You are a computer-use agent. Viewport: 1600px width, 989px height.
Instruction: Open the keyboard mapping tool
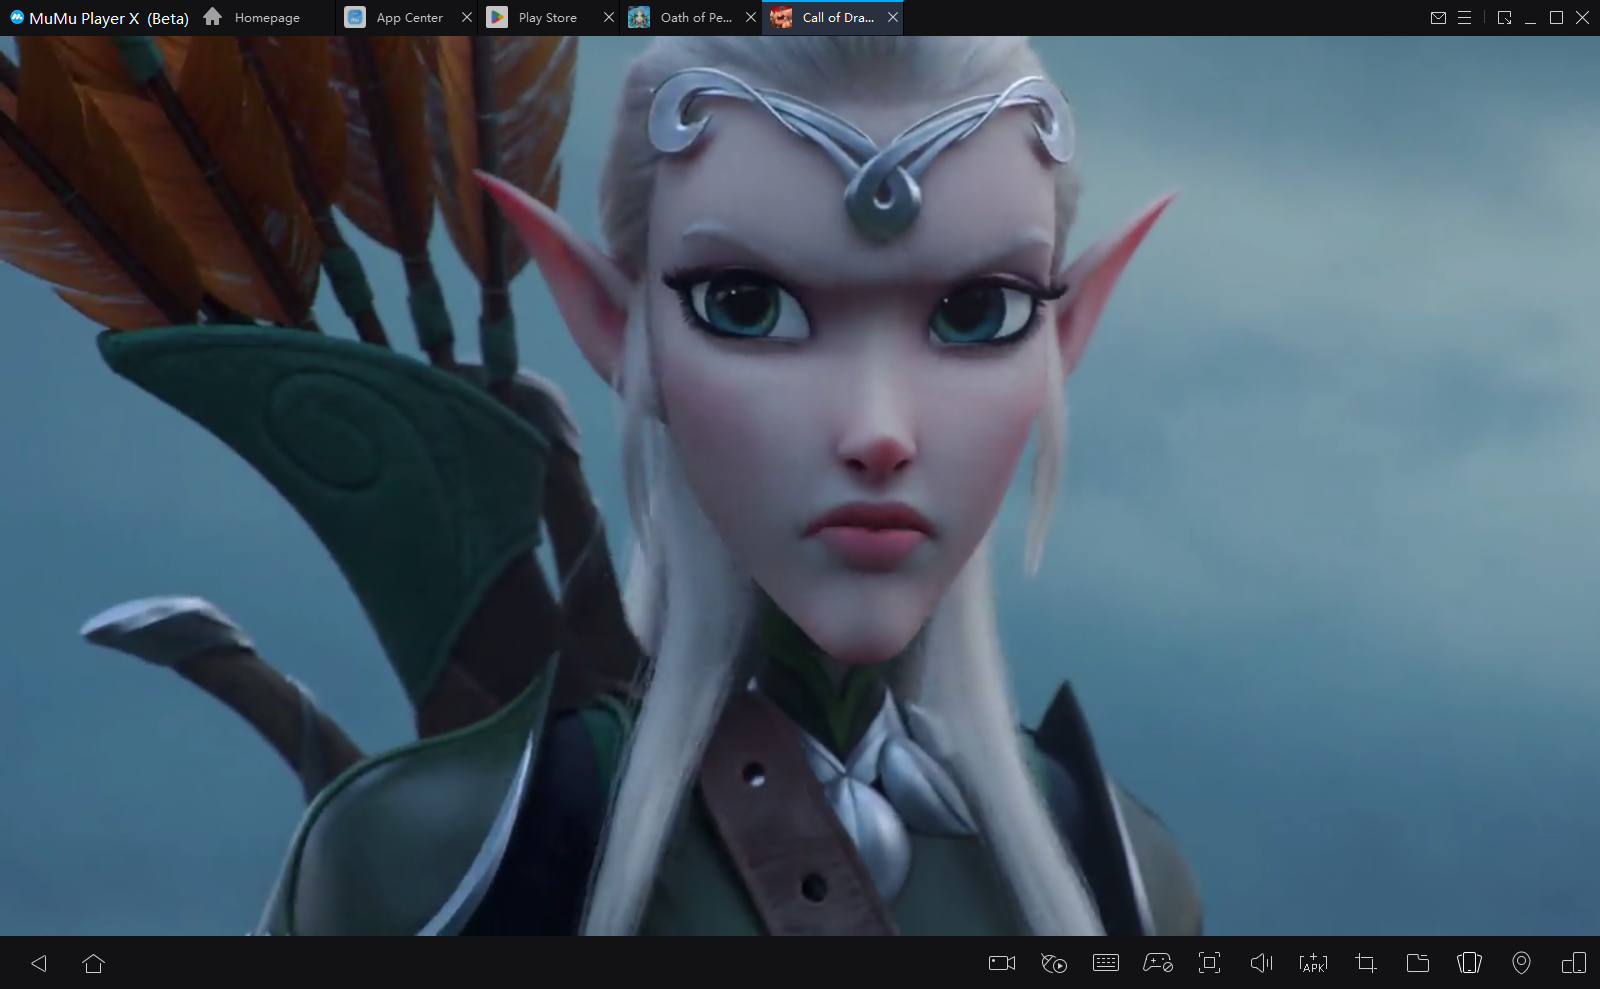tap(1106, 963)
